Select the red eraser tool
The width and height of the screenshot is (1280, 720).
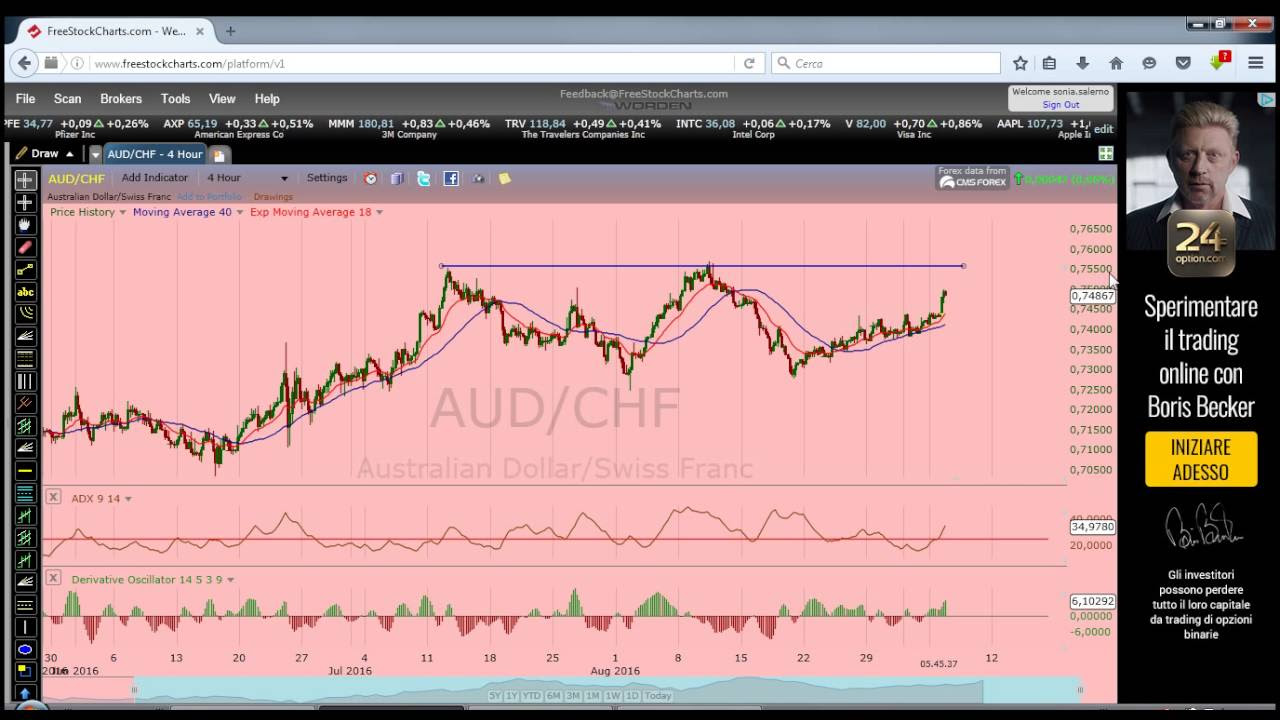tap(25, 247)
